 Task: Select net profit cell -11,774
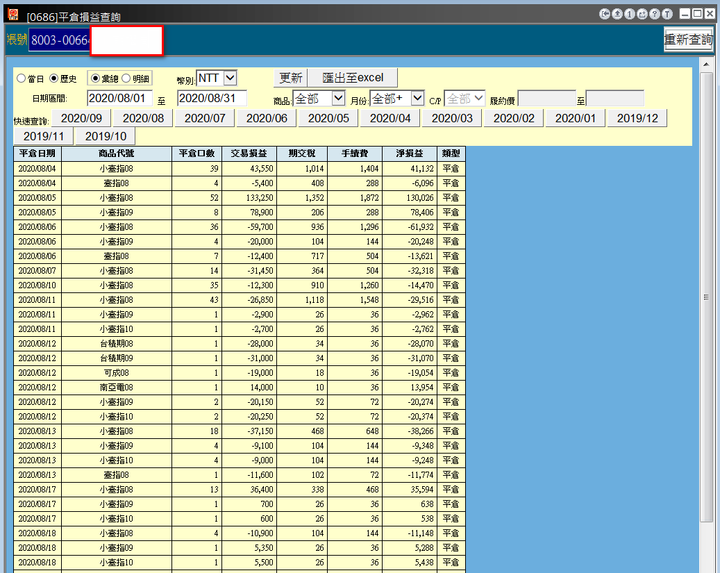410,475
